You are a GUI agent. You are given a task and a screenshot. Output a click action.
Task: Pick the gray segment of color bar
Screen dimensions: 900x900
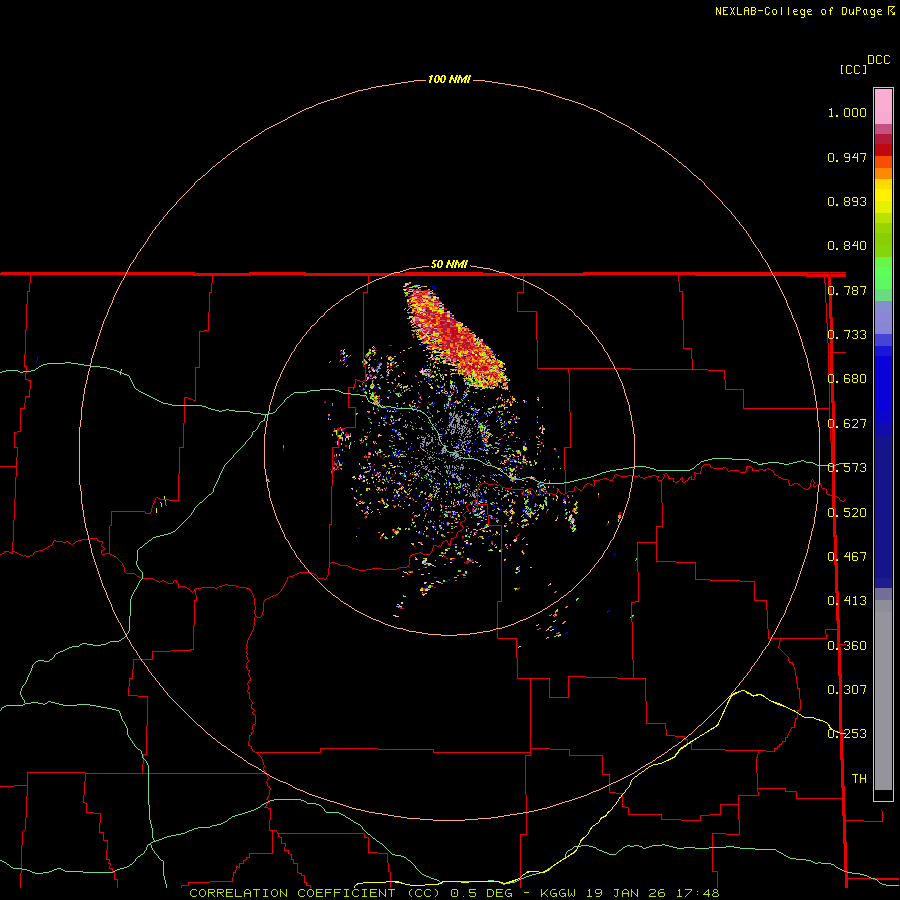[x=883, y=695]
